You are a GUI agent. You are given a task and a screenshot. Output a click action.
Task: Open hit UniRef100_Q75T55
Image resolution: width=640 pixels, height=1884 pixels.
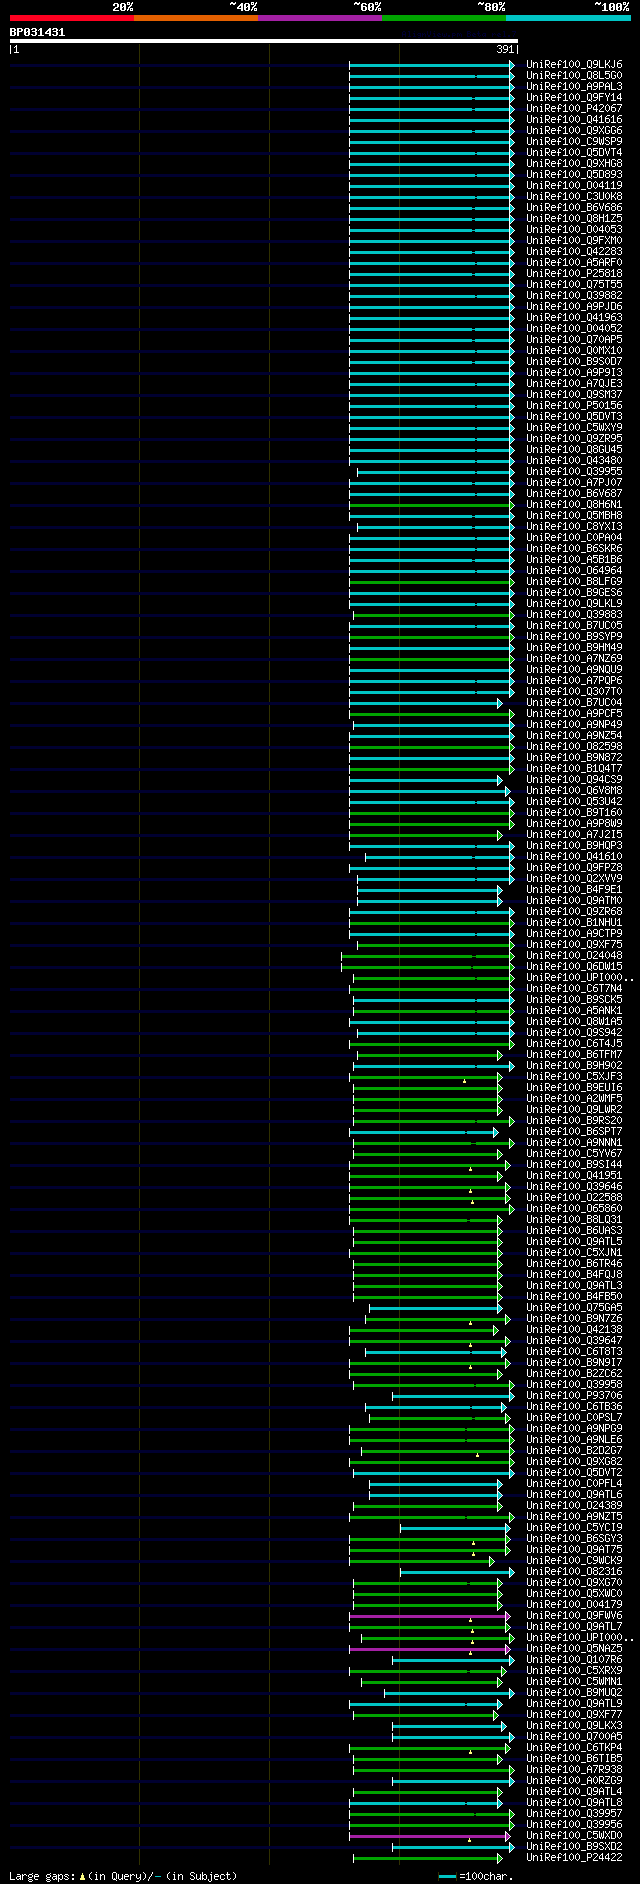(574, 284)
